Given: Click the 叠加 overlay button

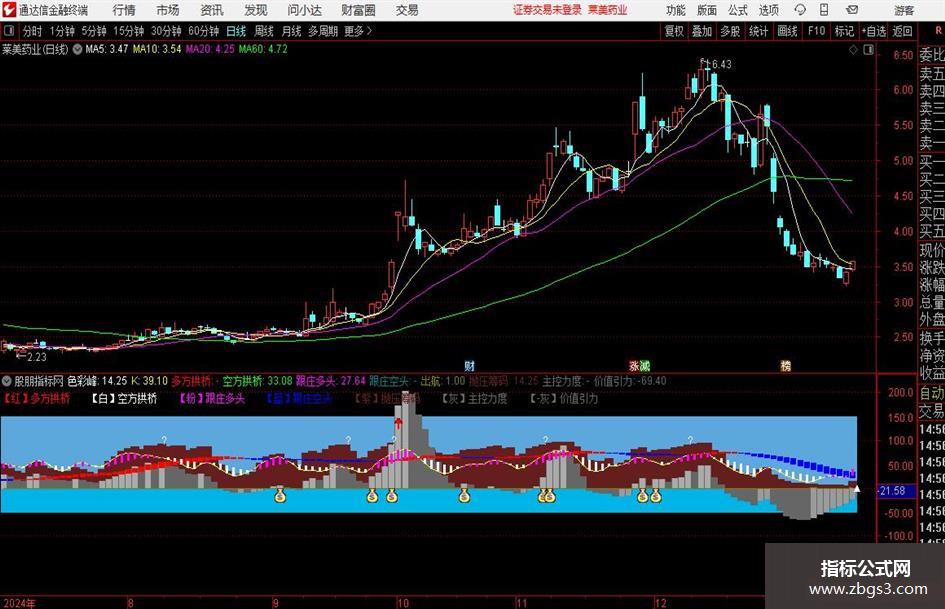Looking at the screenshot, I should click(702, 31).
